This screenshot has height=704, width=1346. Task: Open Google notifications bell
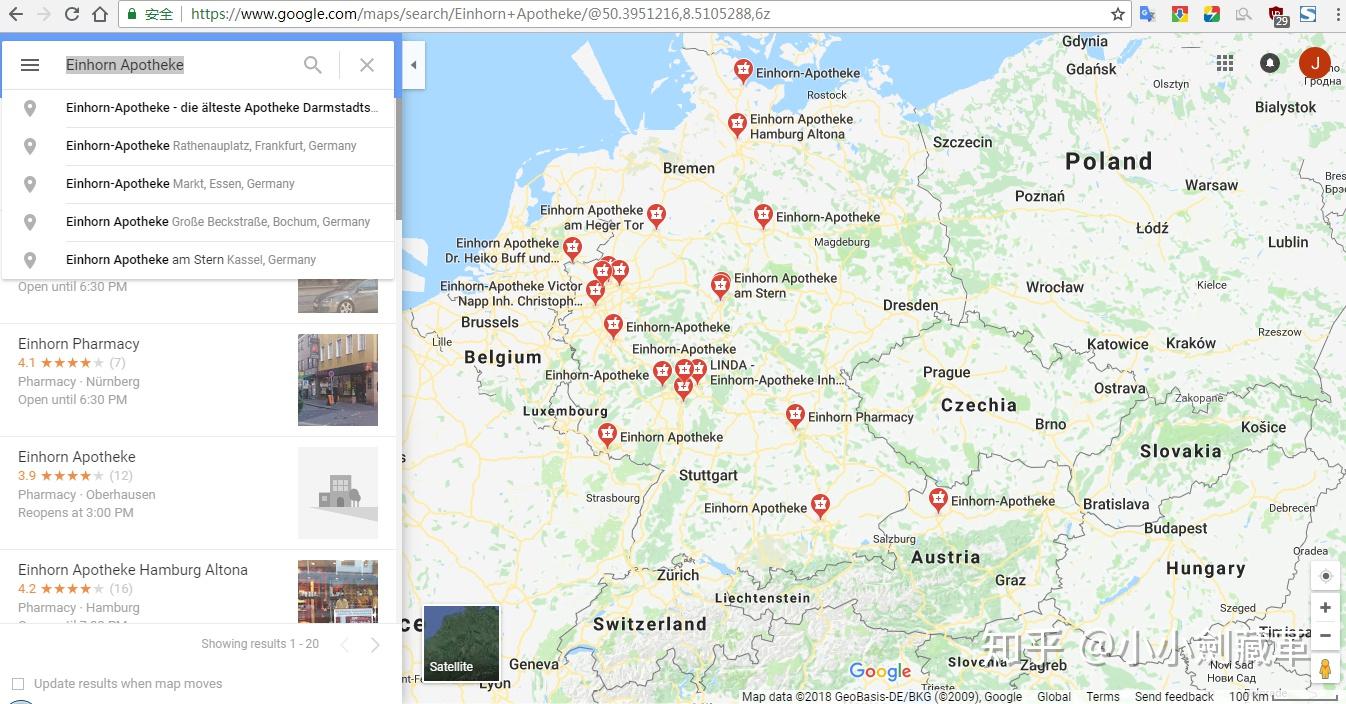[x=1270, y=63]
